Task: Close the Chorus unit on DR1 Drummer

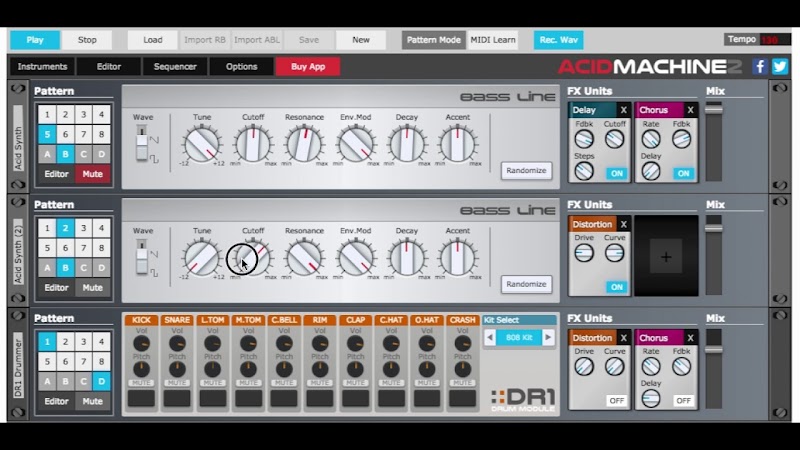Action: point(690,338)
